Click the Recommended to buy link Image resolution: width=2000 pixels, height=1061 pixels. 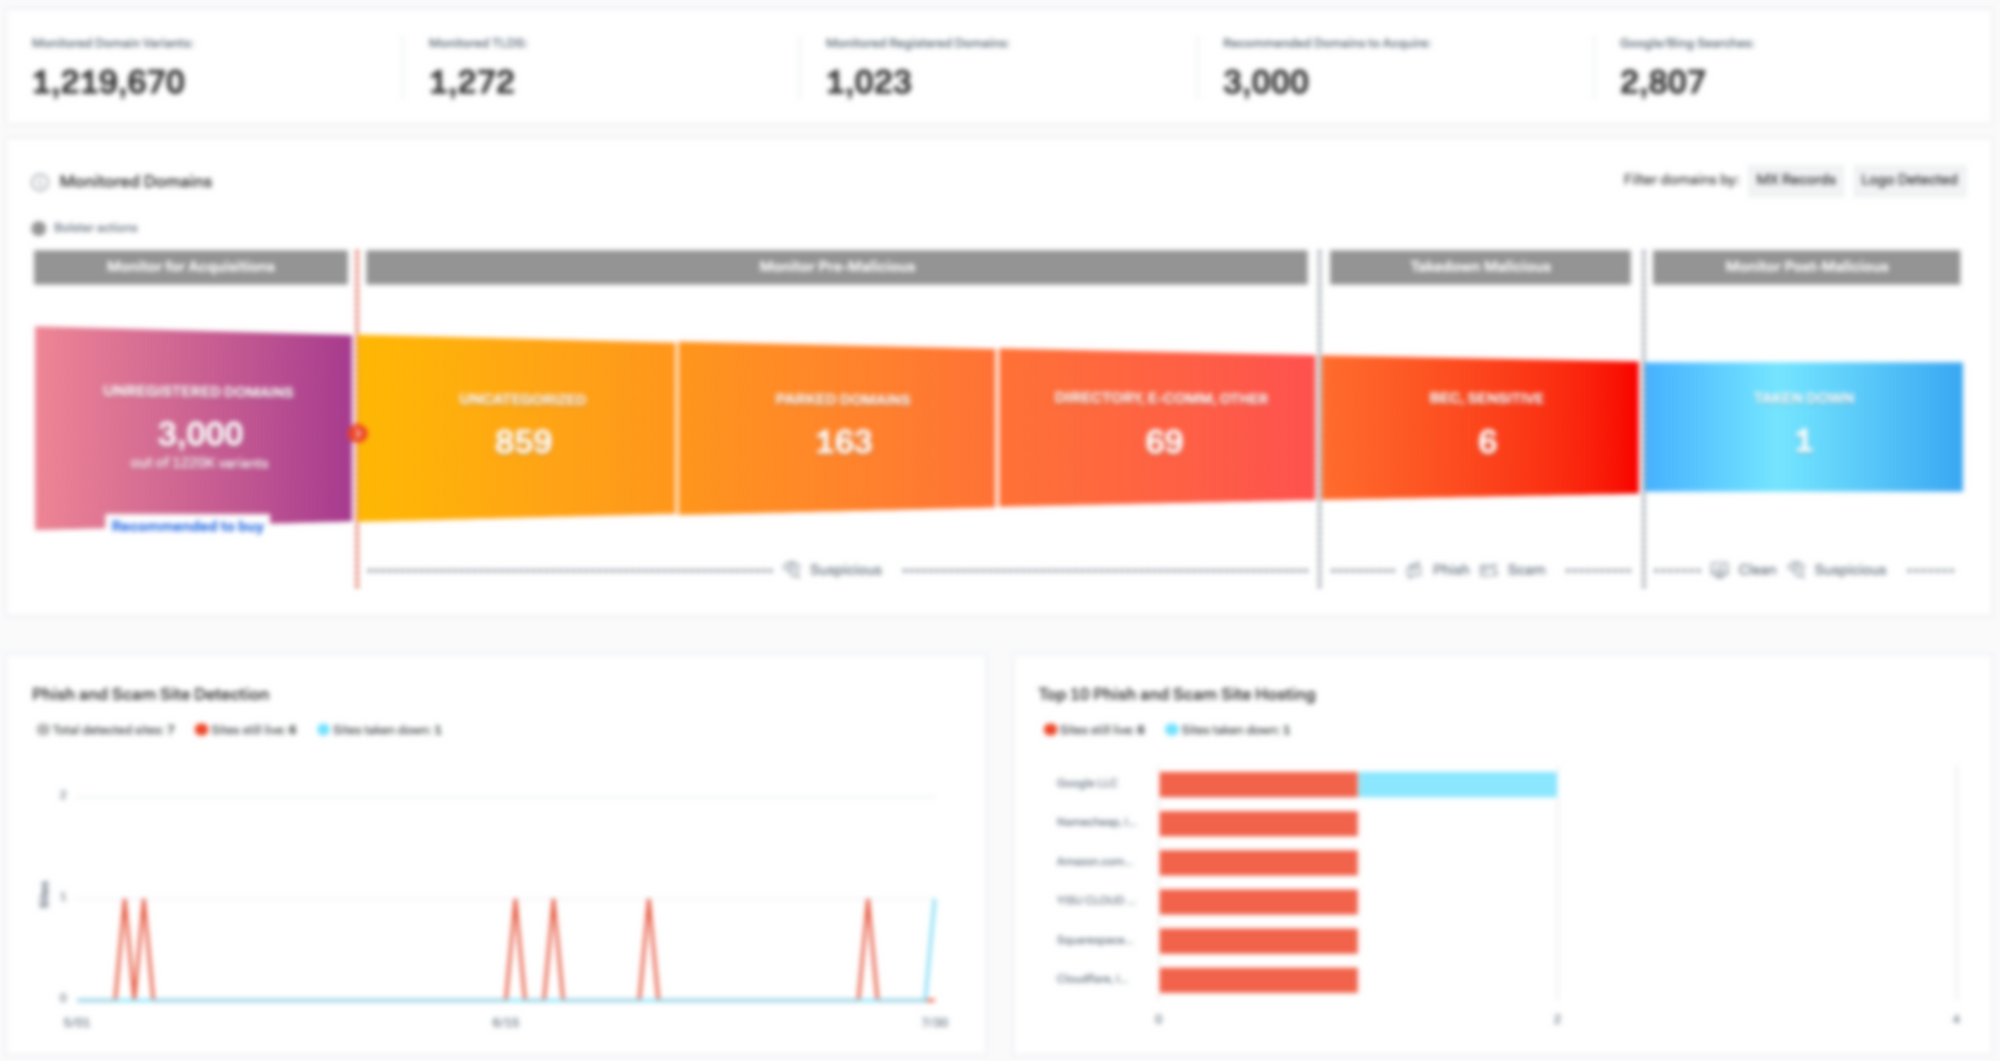tap(188, 526)
